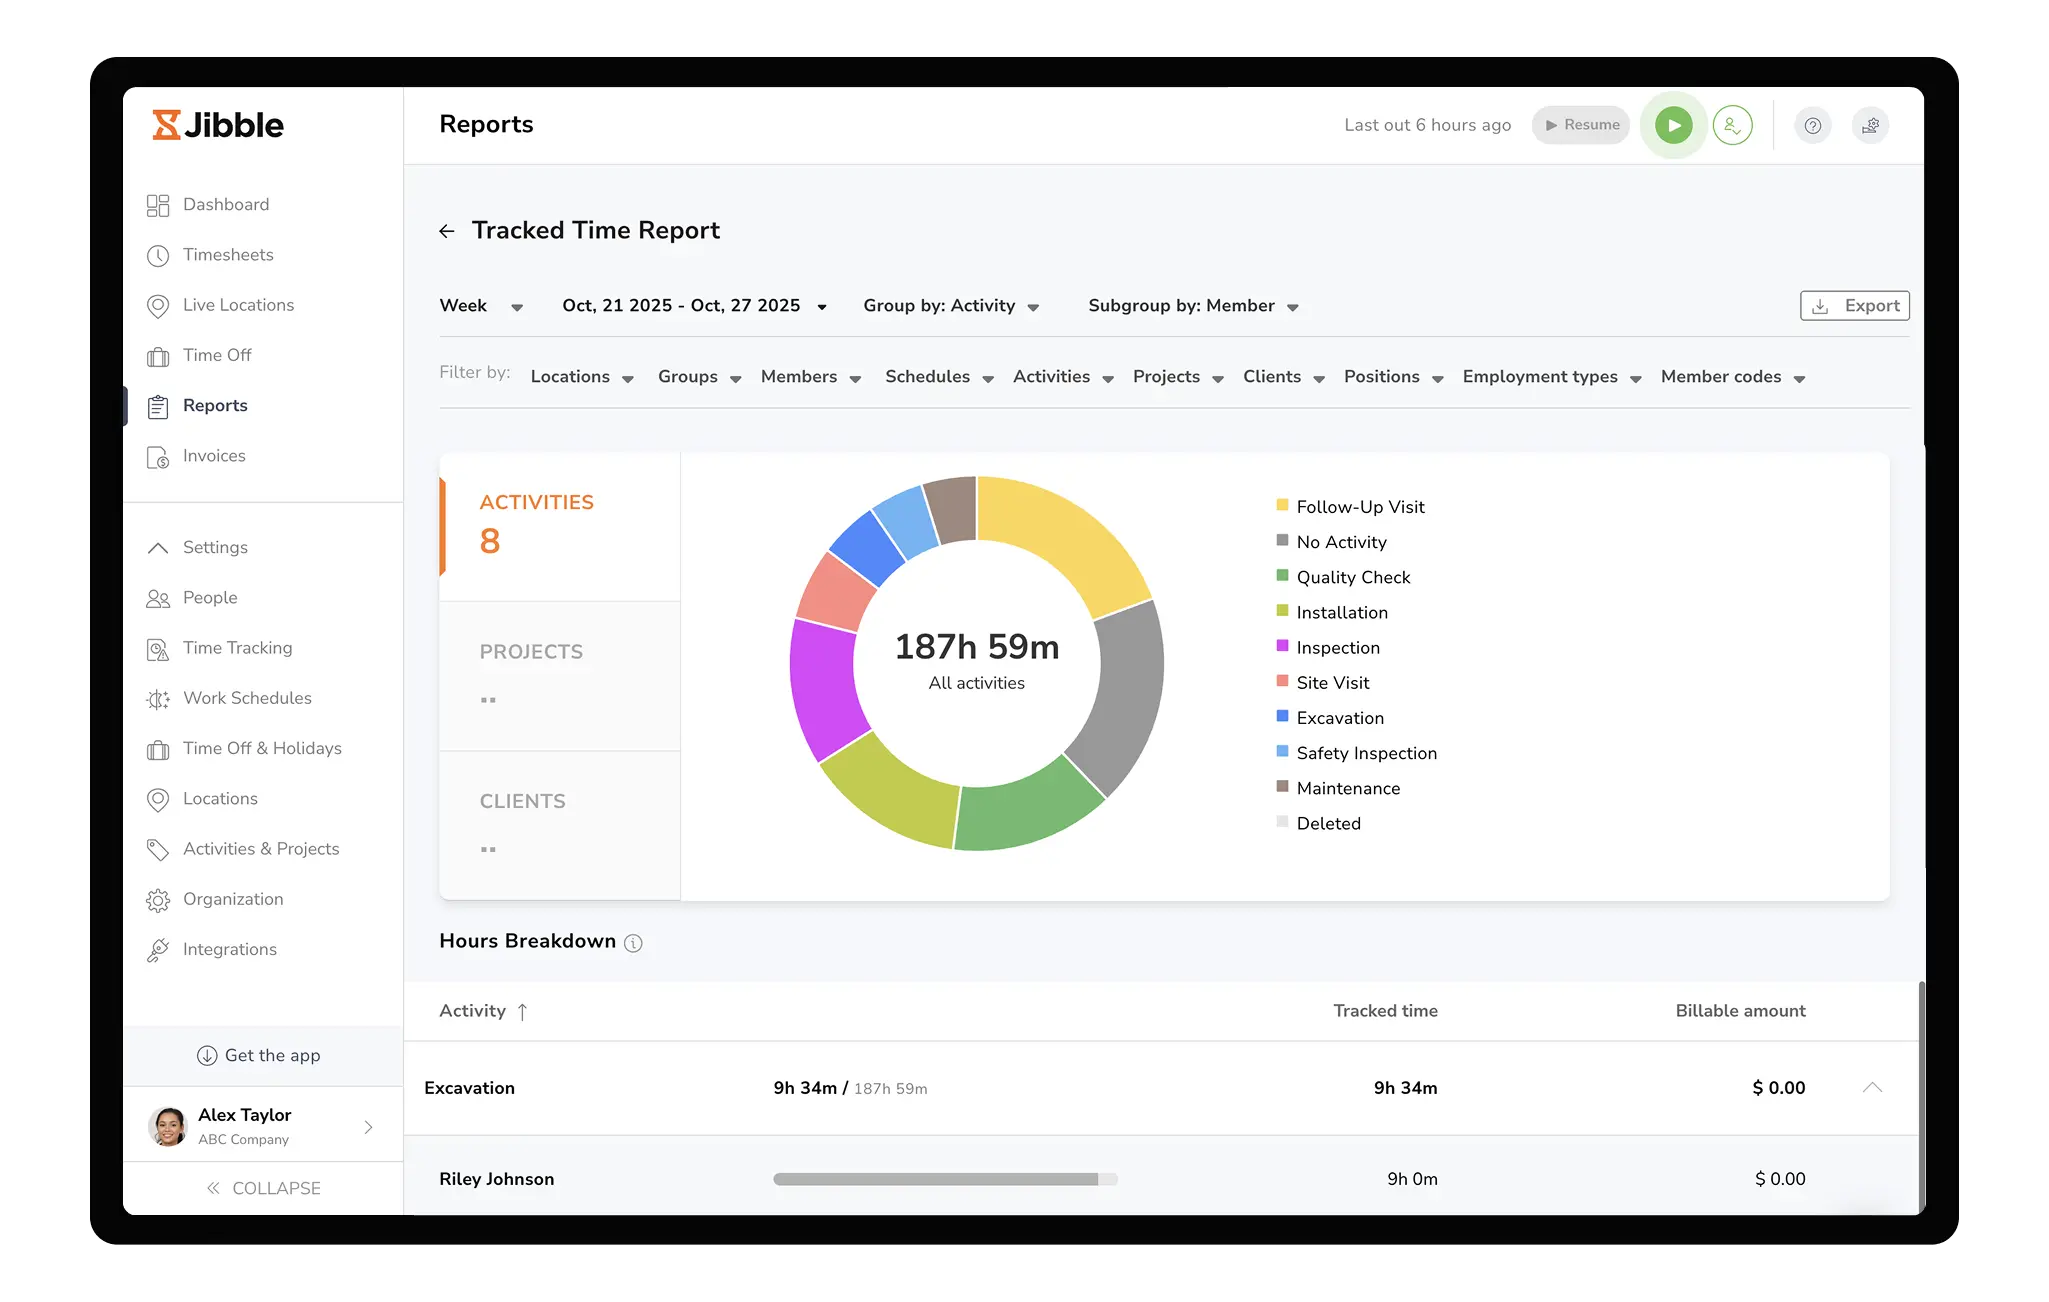2049x1302 pixels.
Task: Open the Locations filter dropdown
Action: [x=582, y=377]
